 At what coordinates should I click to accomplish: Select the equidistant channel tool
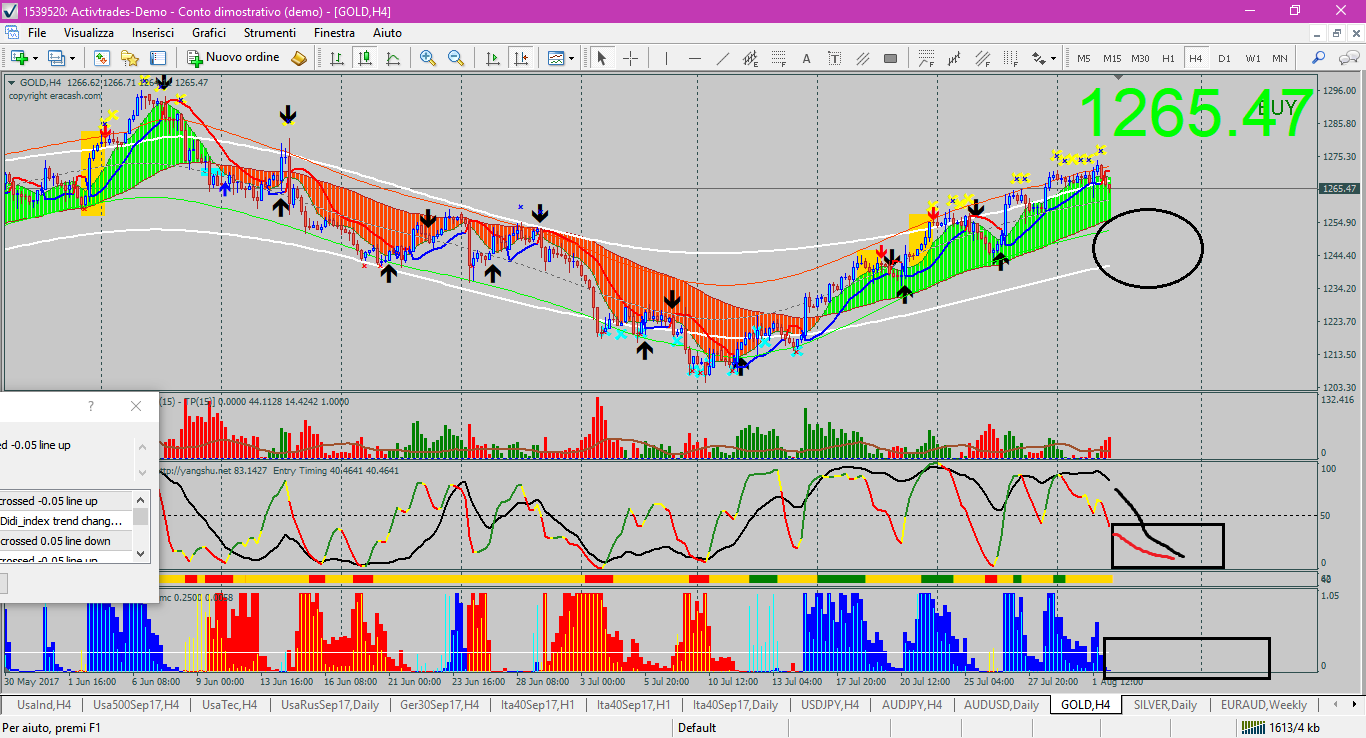coord(750,58)
